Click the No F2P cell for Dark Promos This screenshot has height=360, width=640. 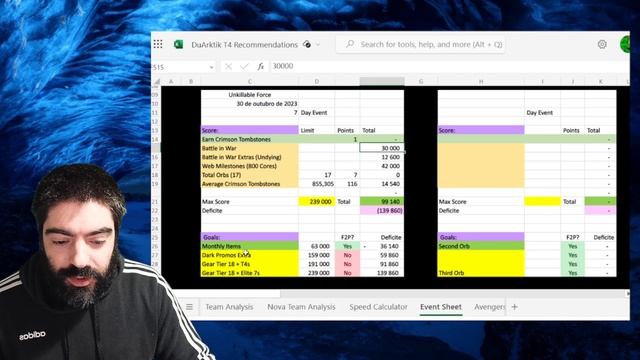(x=347, y=255)
